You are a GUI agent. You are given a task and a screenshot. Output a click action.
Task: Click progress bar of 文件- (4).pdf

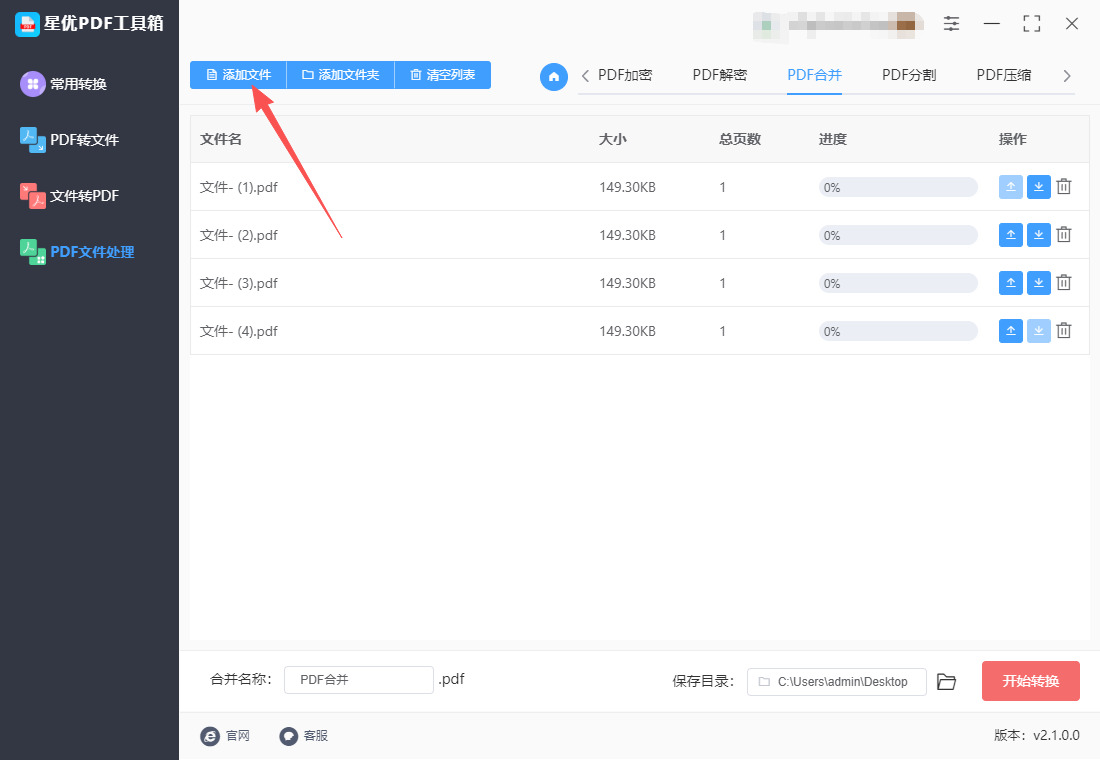(898, 331)
